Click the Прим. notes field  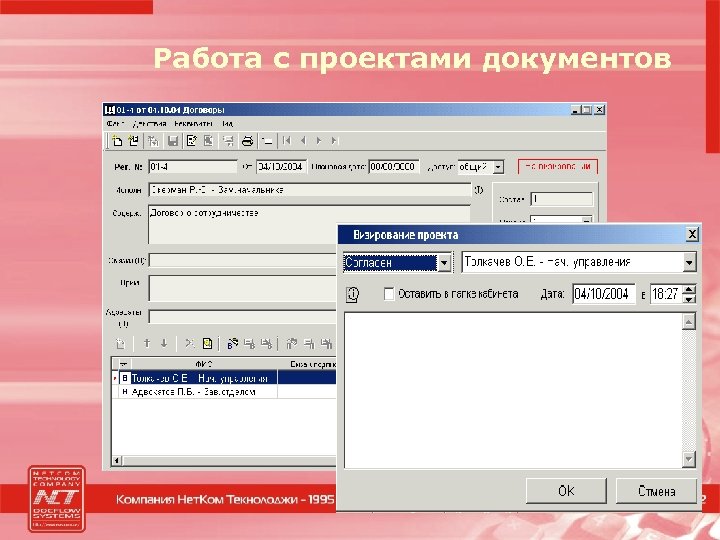coord(243,288)
